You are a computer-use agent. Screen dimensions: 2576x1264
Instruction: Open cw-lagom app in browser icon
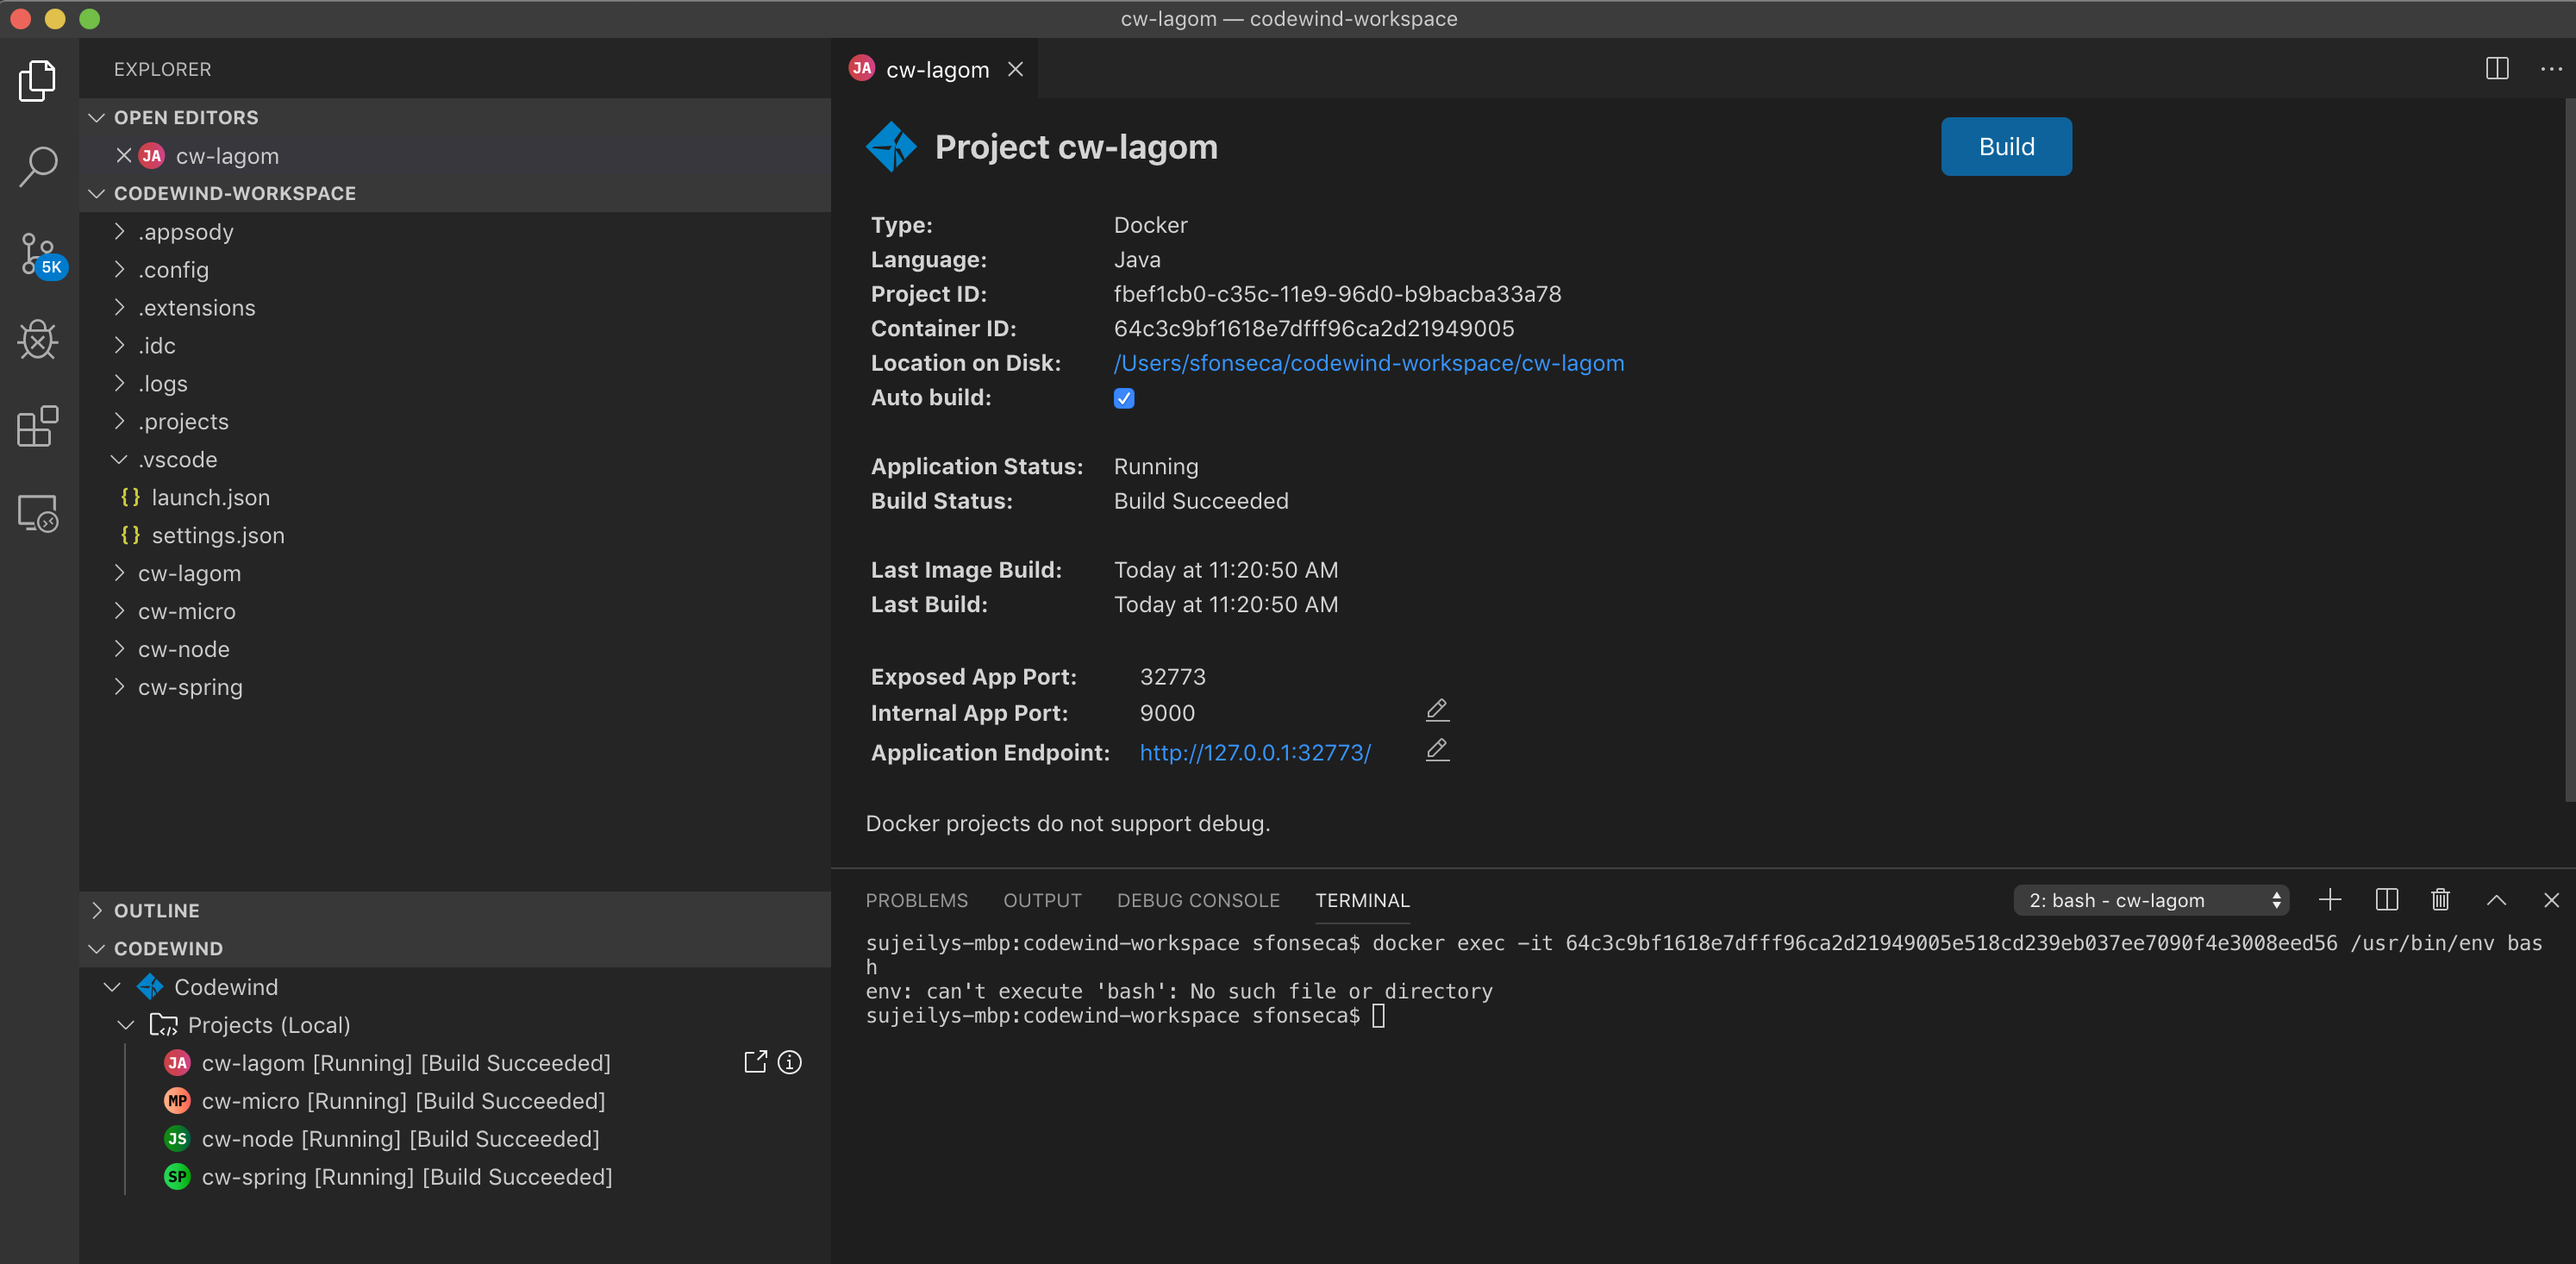(x=755, y=1062)
